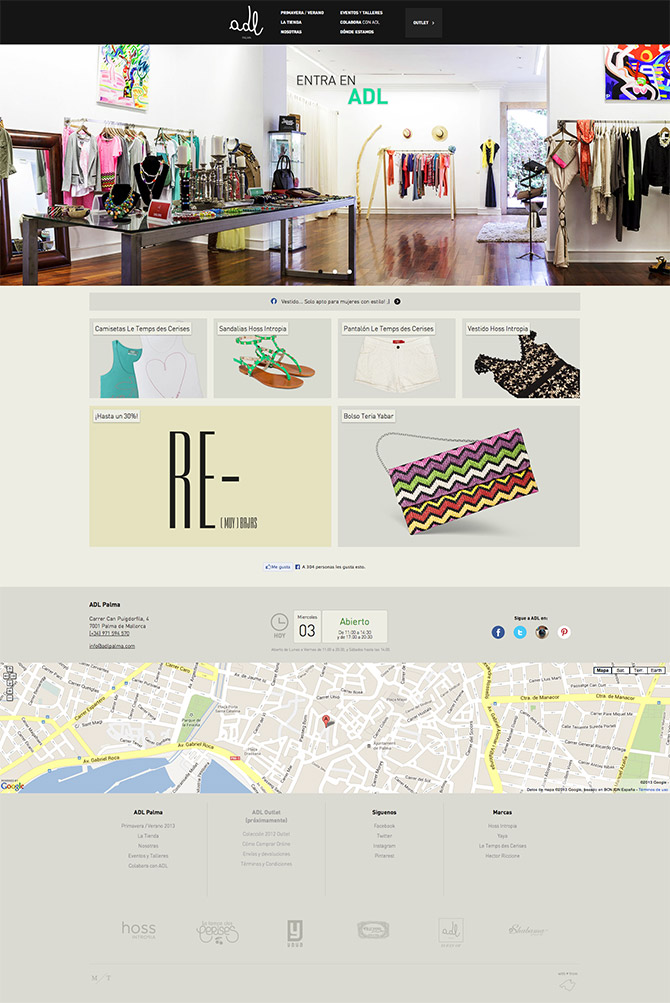Open the Instagram icon under Sigue a ADL

pos(542,632)
